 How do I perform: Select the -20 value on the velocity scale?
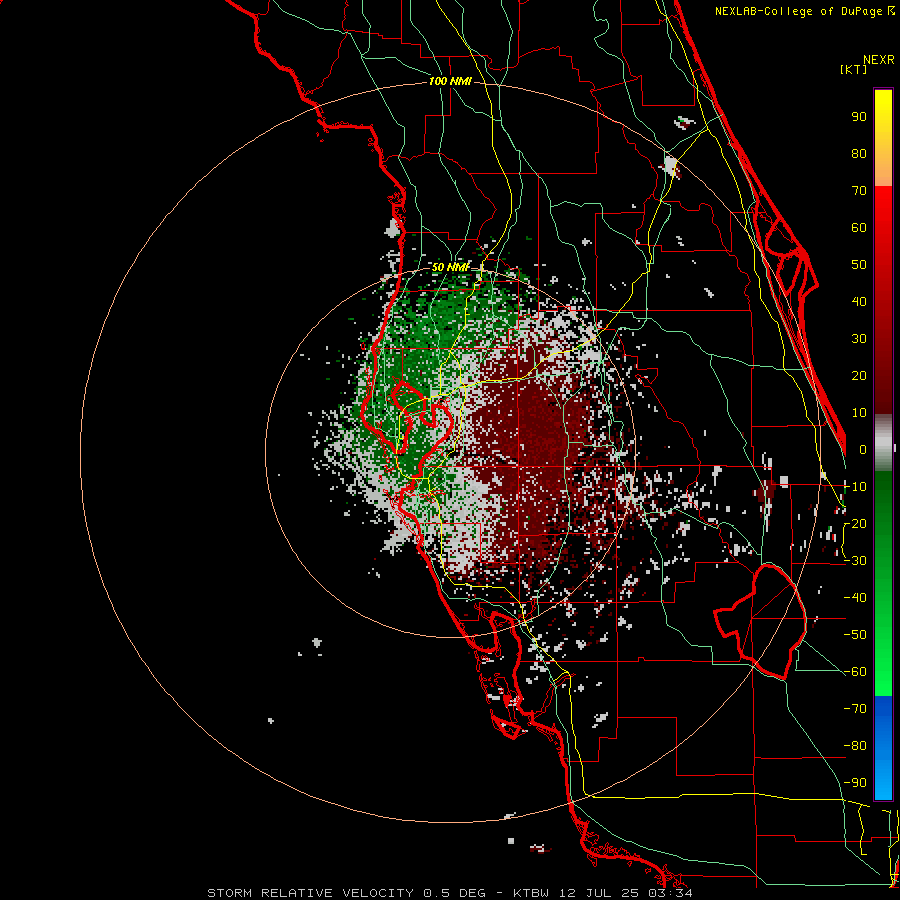point(855,523)
